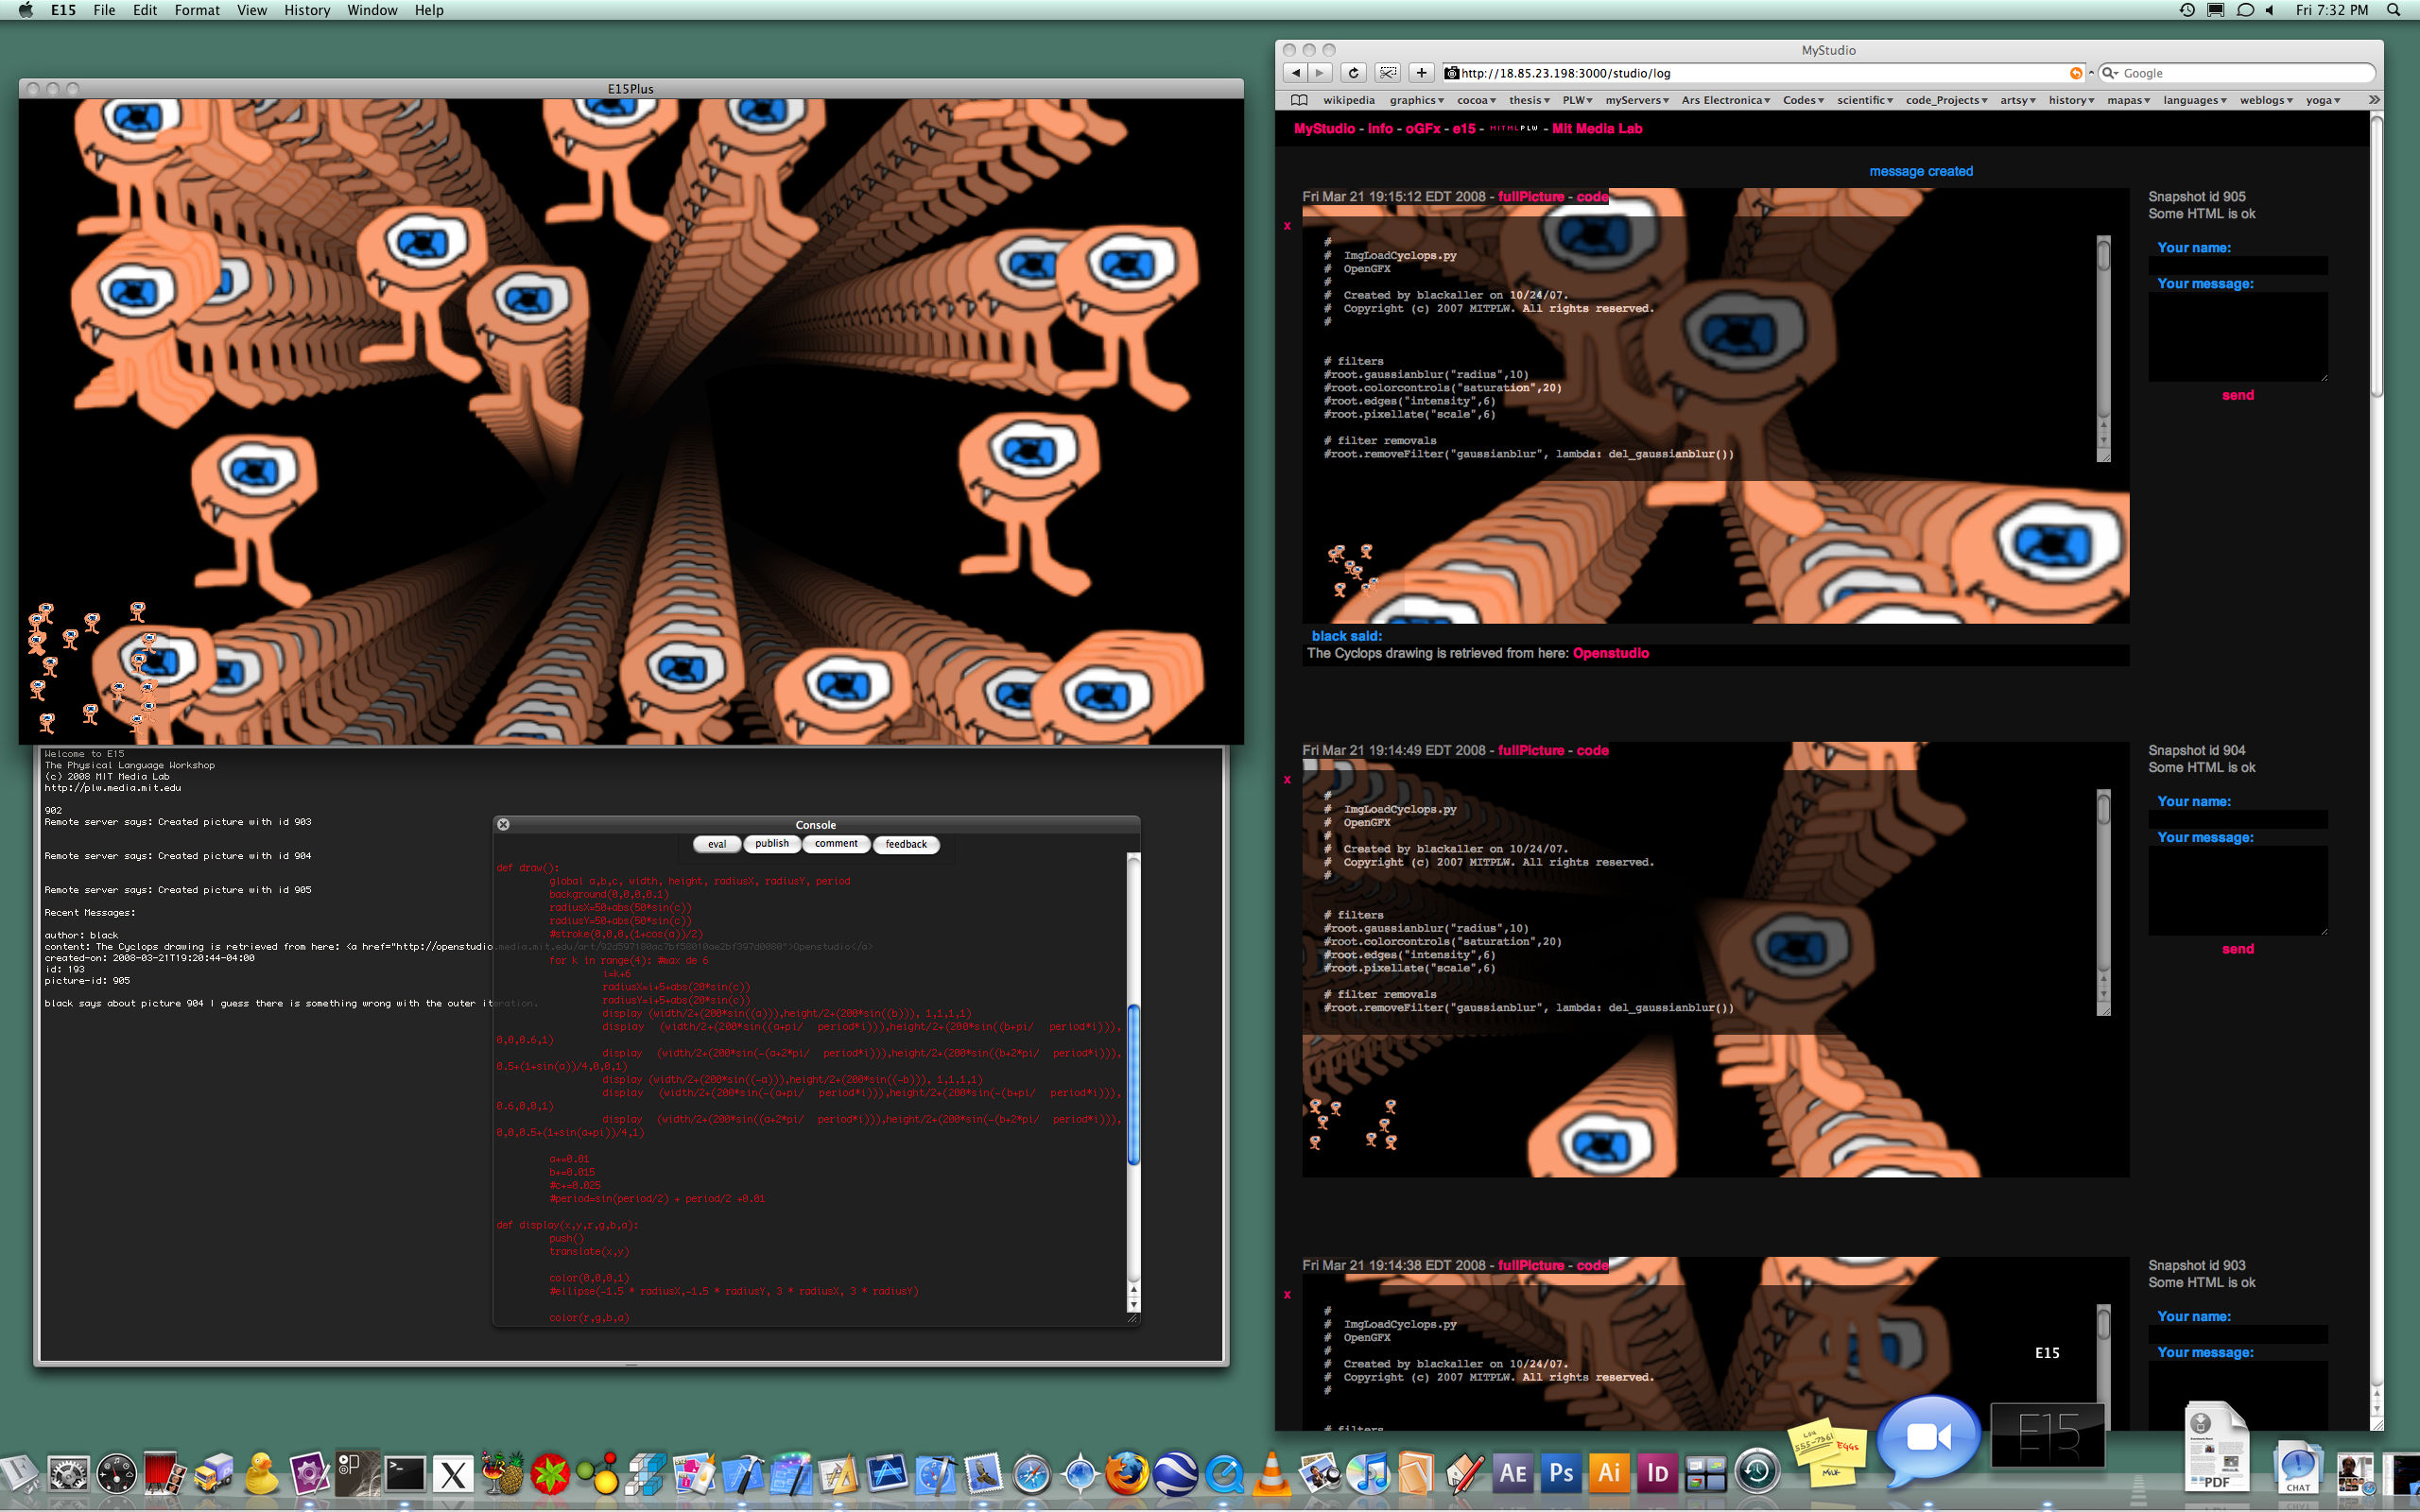2420x1512 pixels.
Task: Click the web clip scissors button
Action: coord(1387,73)
